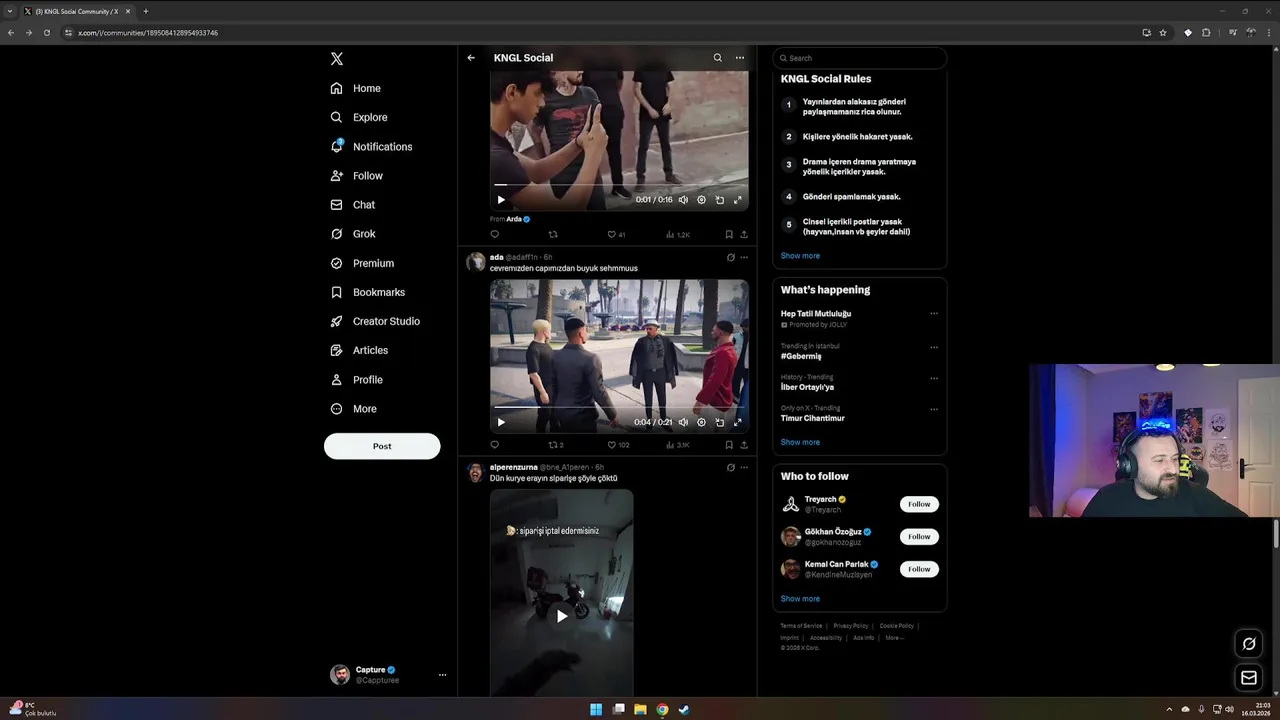This screenshot has height=720, width=1280.
Task: Click the Articles sidebar icon
Action: tap(337, 350)
